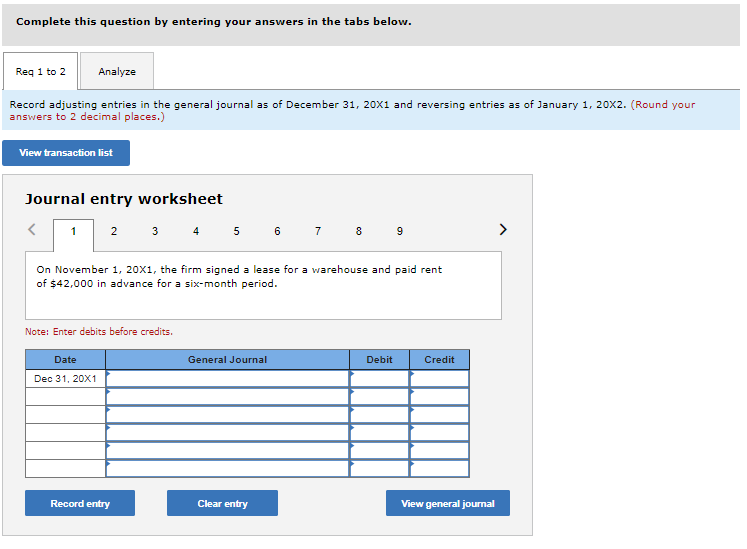The image size is (747, 549).
Task: Open General Journal account dropdown in third row
Action: [x=228, y=415]
